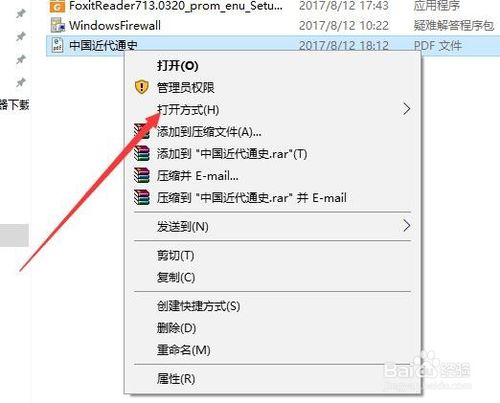The width and height of the screenshot is (500, 403).
Task: Expand the 打开方式(H) submenu arrow
Action: tap(406, 109)
